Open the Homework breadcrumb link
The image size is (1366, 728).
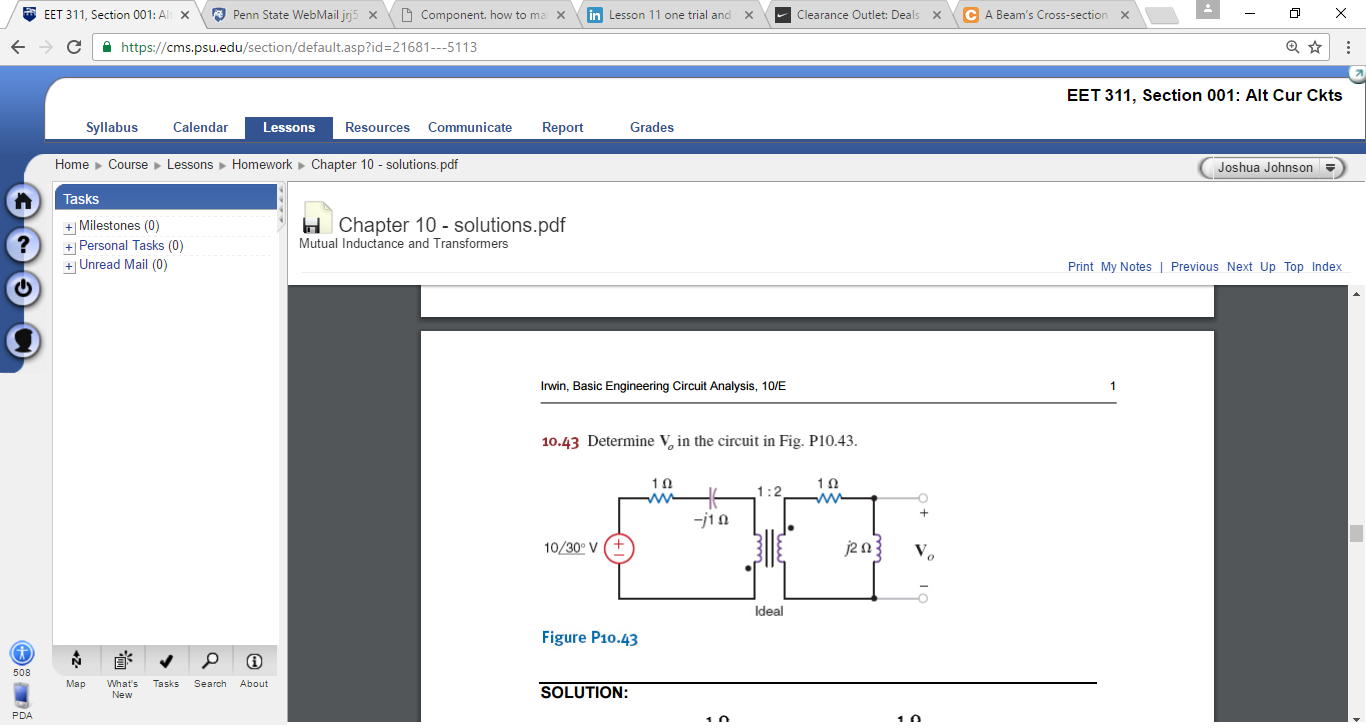point(261,164)
